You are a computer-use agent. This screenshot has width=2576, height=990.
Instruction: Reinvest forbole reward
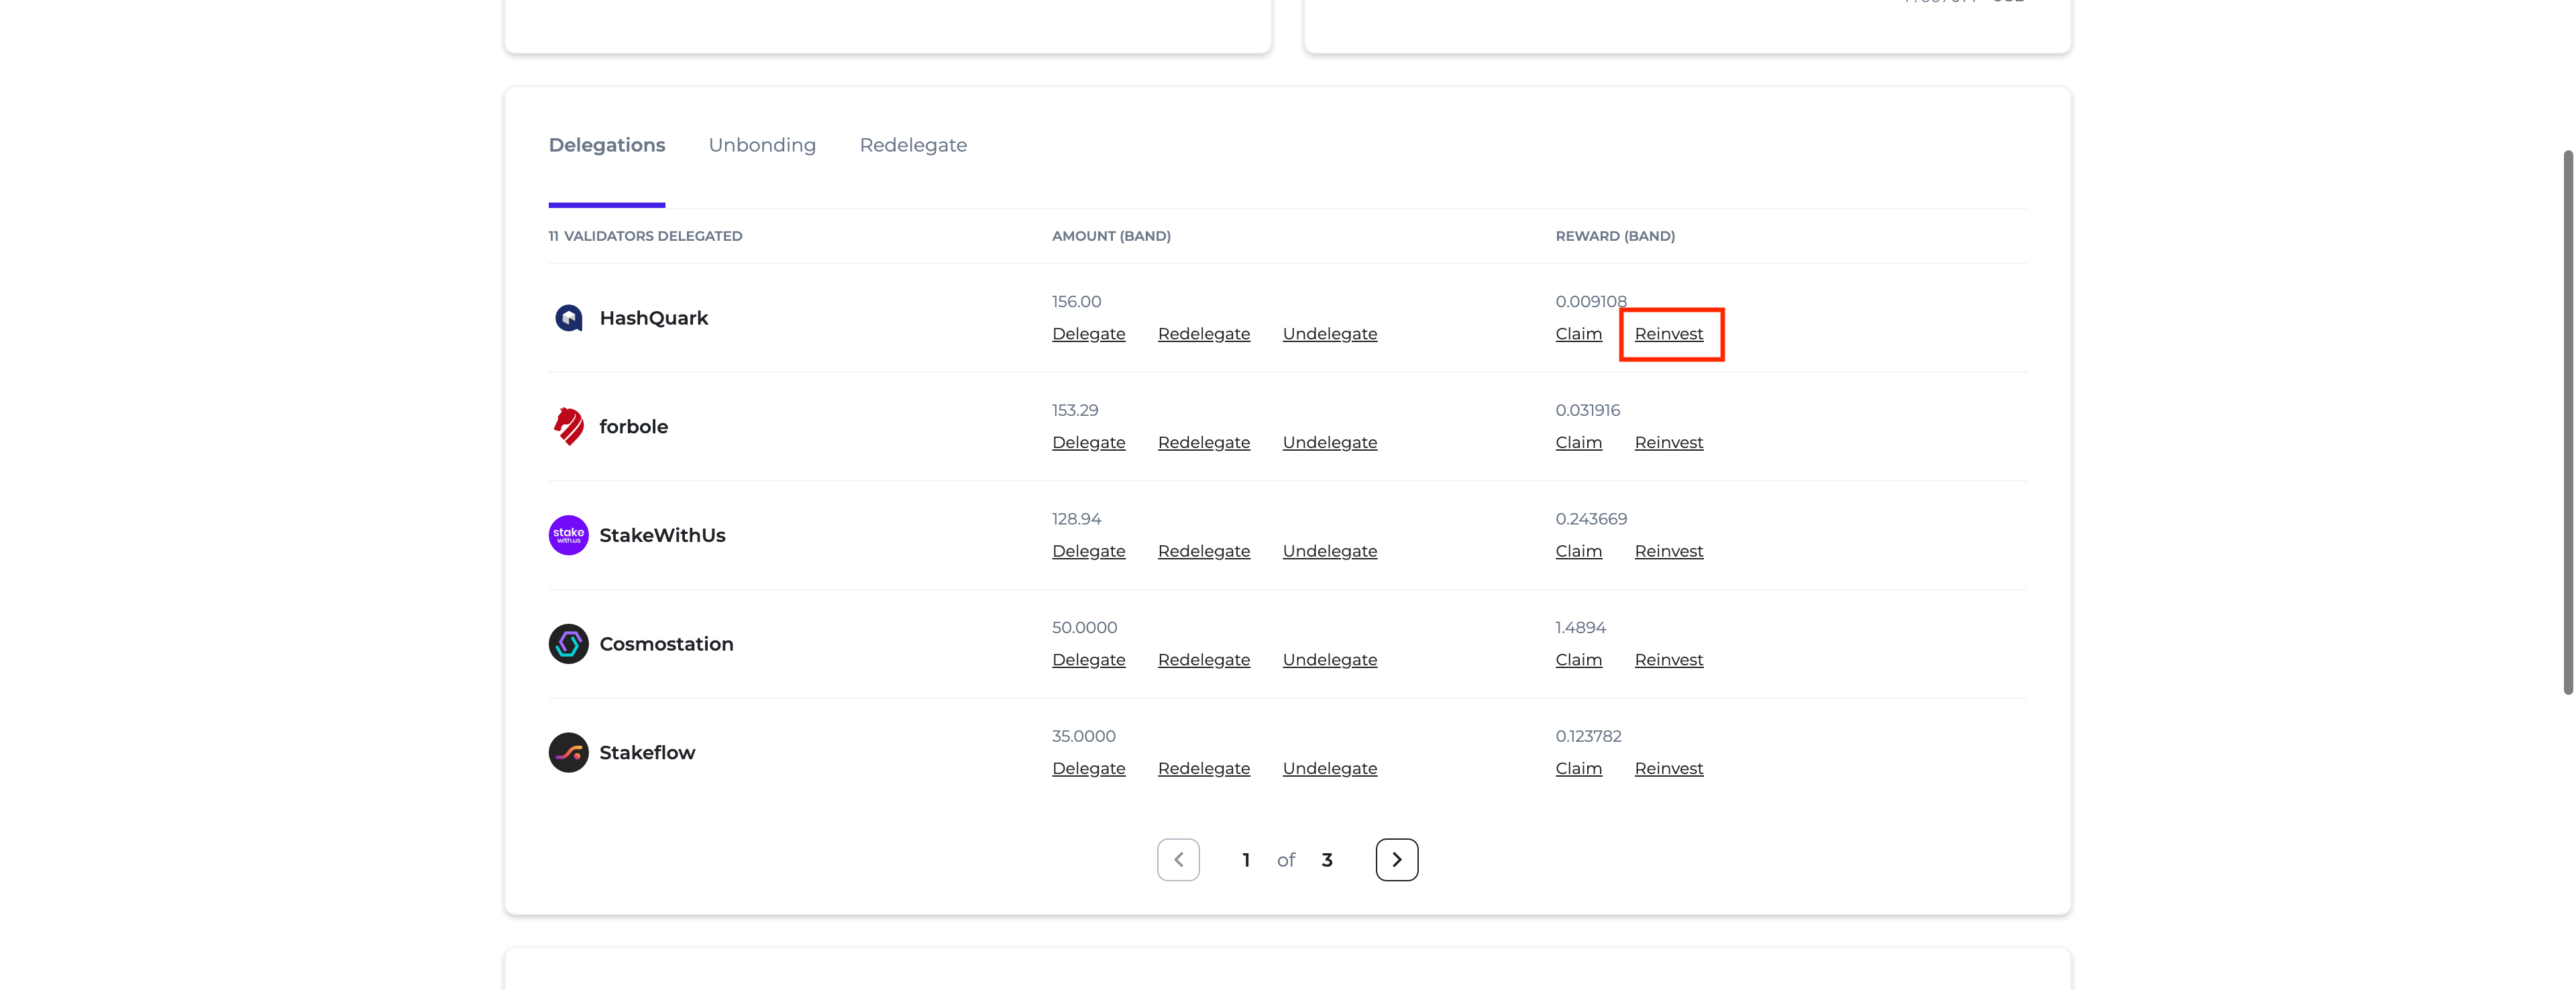coord(1669,442)
